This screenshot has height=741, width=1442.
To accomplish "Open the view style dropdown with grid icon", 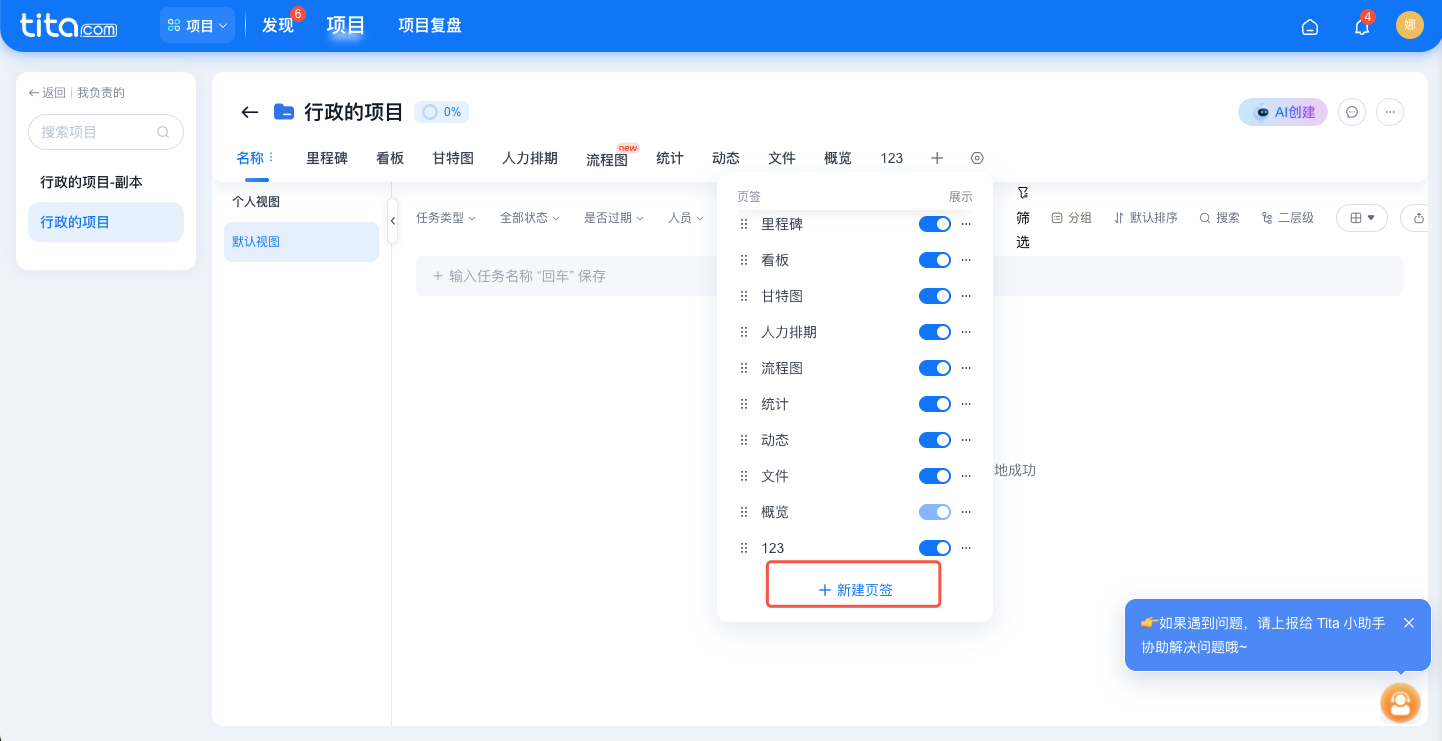I will point(1362,217).
